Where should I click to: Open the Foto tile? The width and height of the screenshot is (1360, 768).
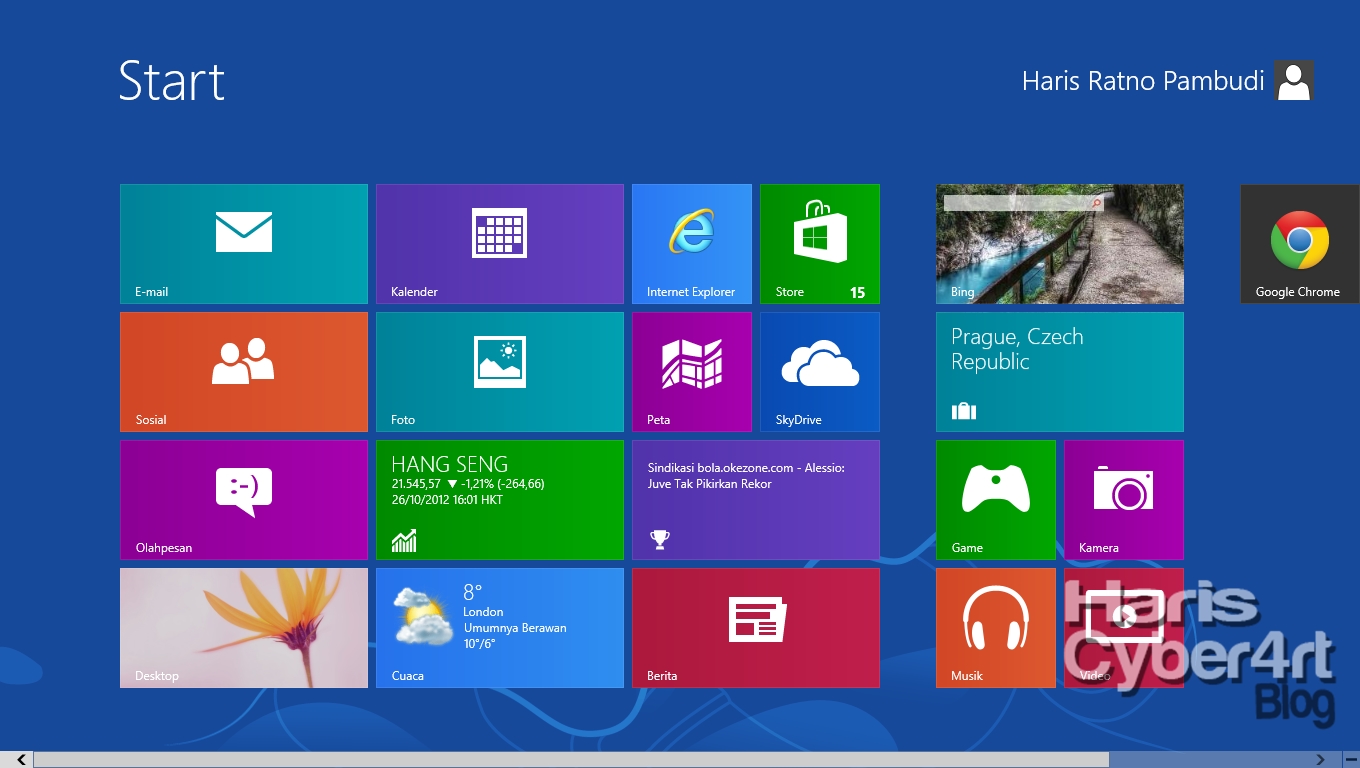click(500, 372)
